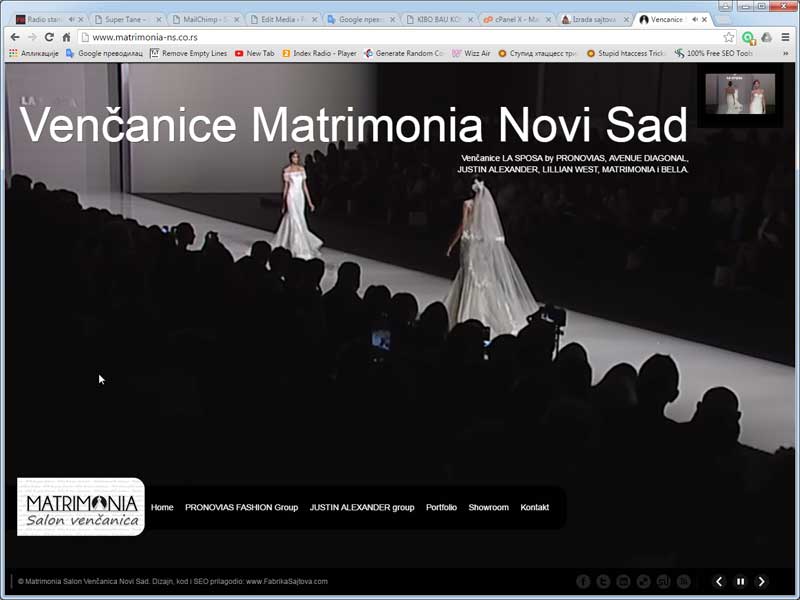800x600 pixels.
Task: Open the New Tab YouTube bookmark
Action: (x=254, y=53)
